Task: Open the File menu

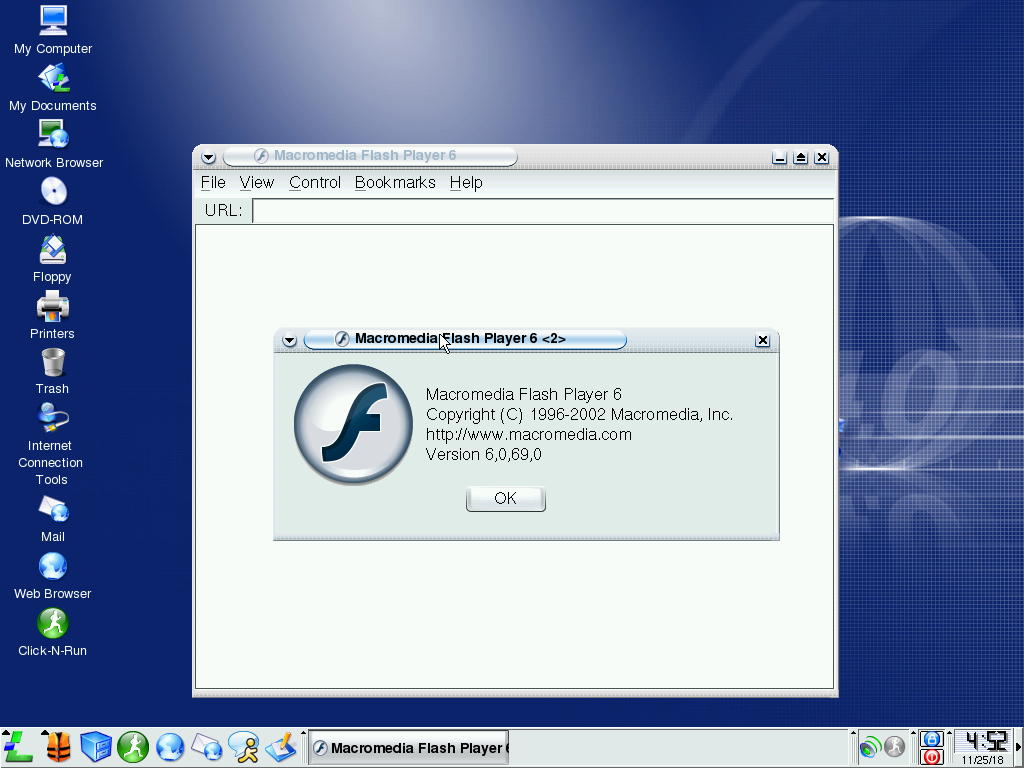Action: [x=213, y=183]
